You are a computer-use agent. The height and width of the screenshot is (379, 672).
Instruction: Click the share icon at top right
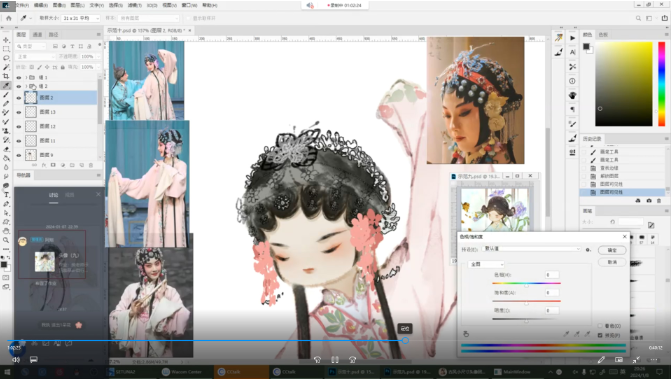point(665,18)
